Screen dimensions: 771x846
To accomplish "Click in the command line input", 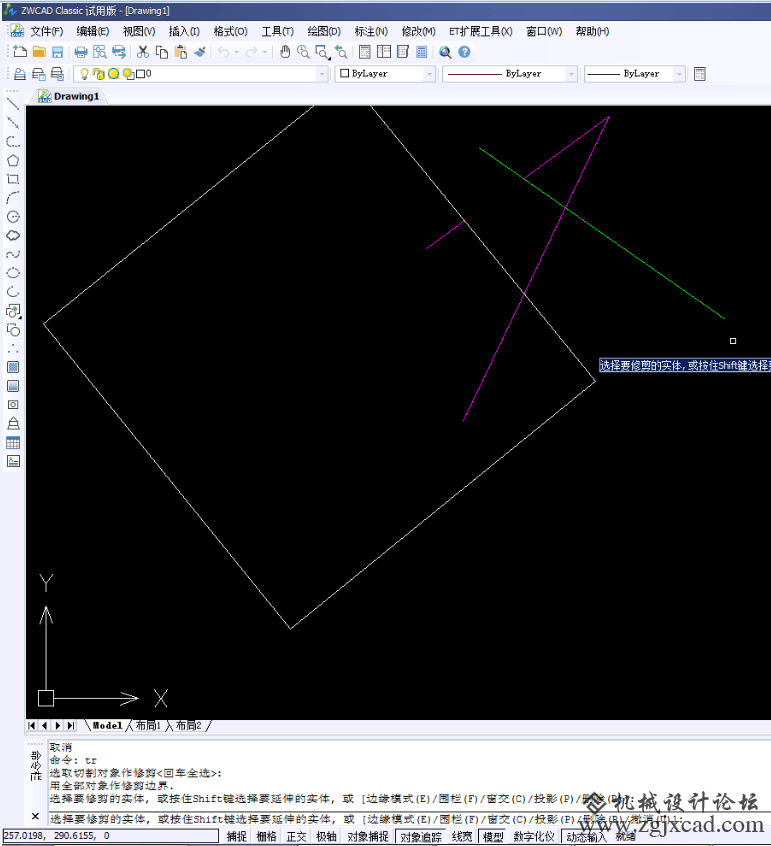I will click(410, 819).
